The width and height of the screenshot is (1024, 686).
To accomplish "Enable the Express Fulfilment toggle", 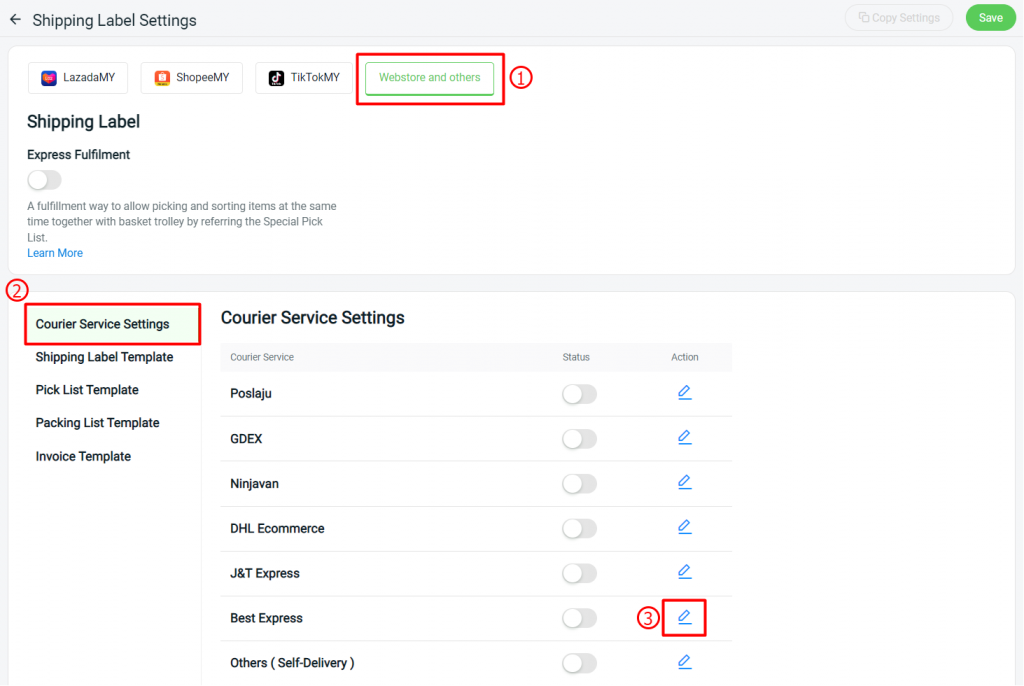I will coord(44,180).
